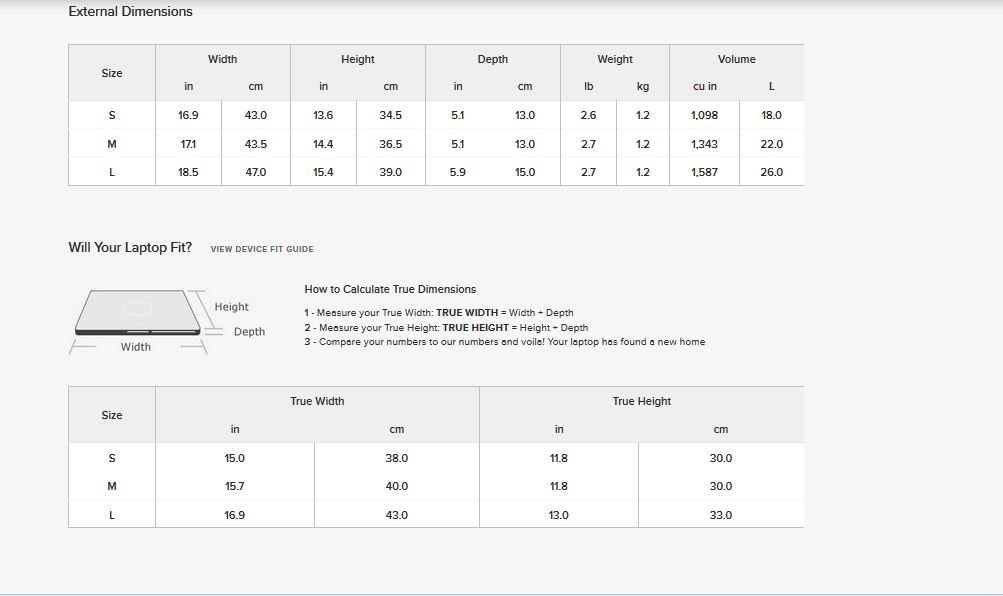
Task: Click the External Dimensions heading
Action: [x=130, y=12]
